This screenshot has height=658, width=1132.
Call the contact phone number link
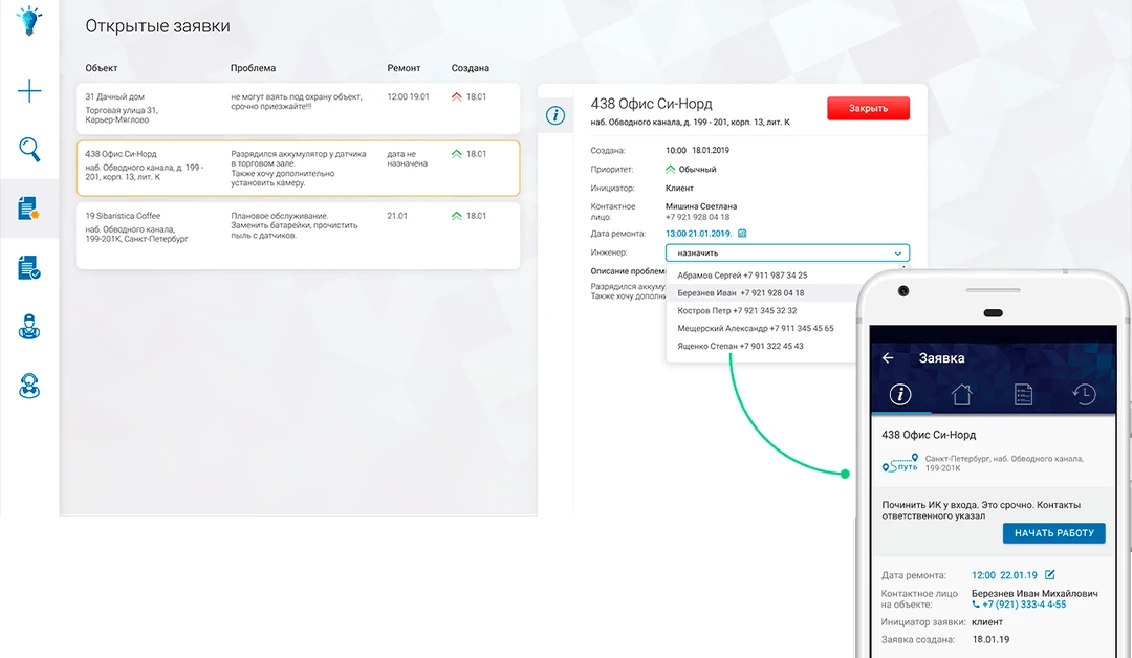pyautogui.click(x=1018, y=605)
